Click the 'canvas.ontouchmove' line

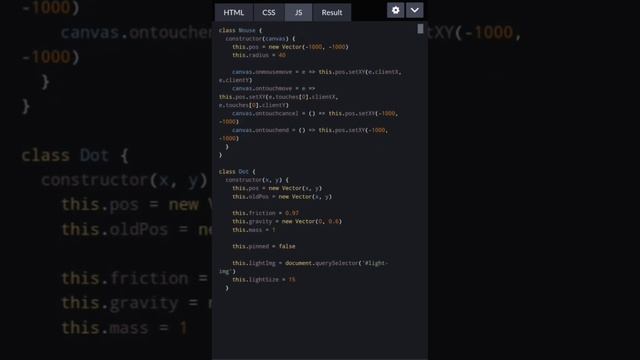point(273,89)
